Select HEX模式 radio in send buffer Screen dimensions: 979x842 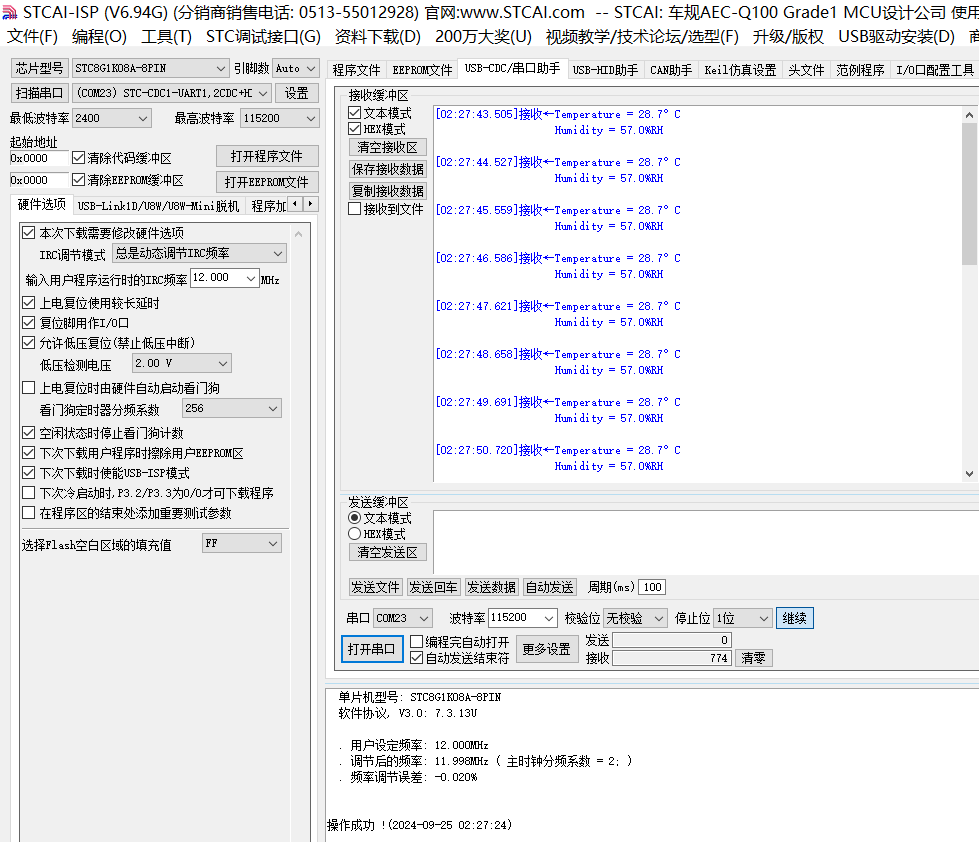(x=354, y=534)
